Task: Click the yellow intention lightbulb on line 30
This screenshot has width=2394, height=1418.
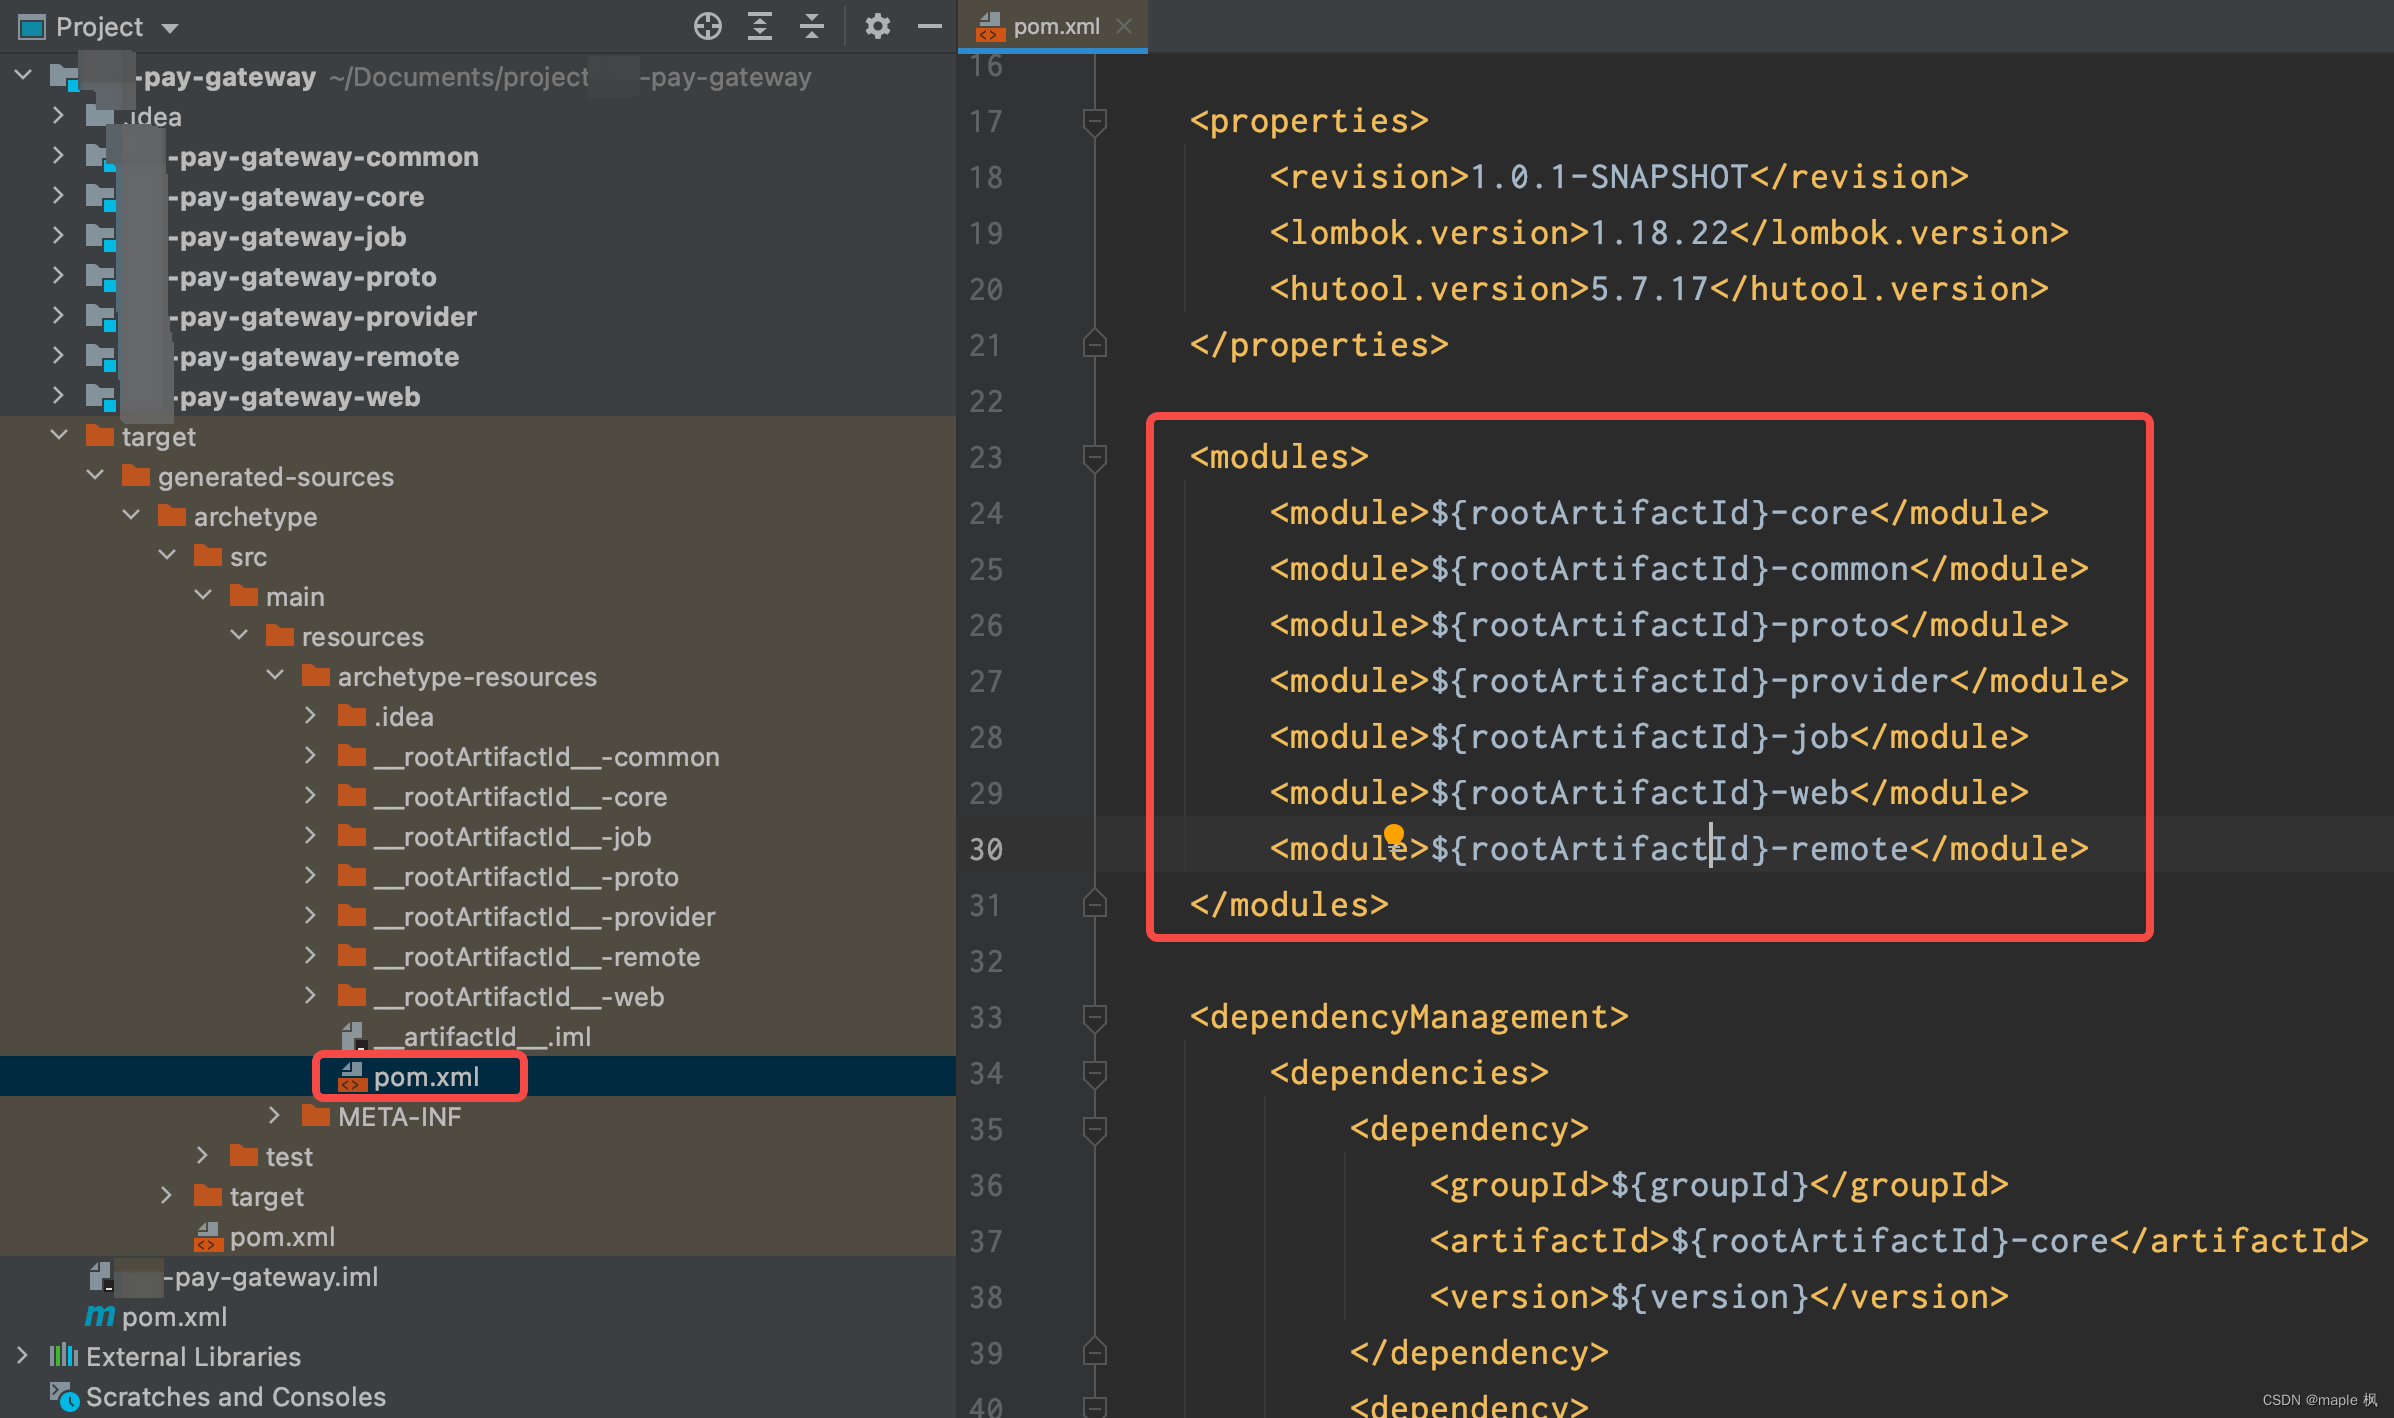Action: pyautogui.click(x=1394, y=835)
